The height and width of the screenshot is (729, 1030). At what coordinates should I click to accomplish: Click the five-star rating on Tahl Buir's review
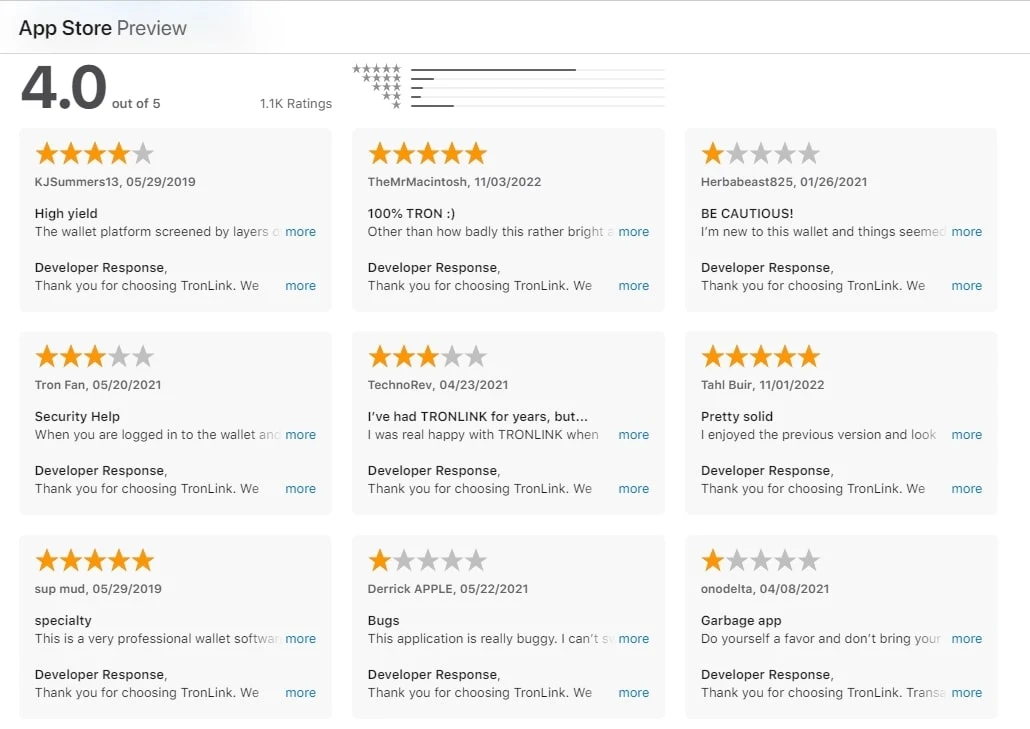point(761,357)
